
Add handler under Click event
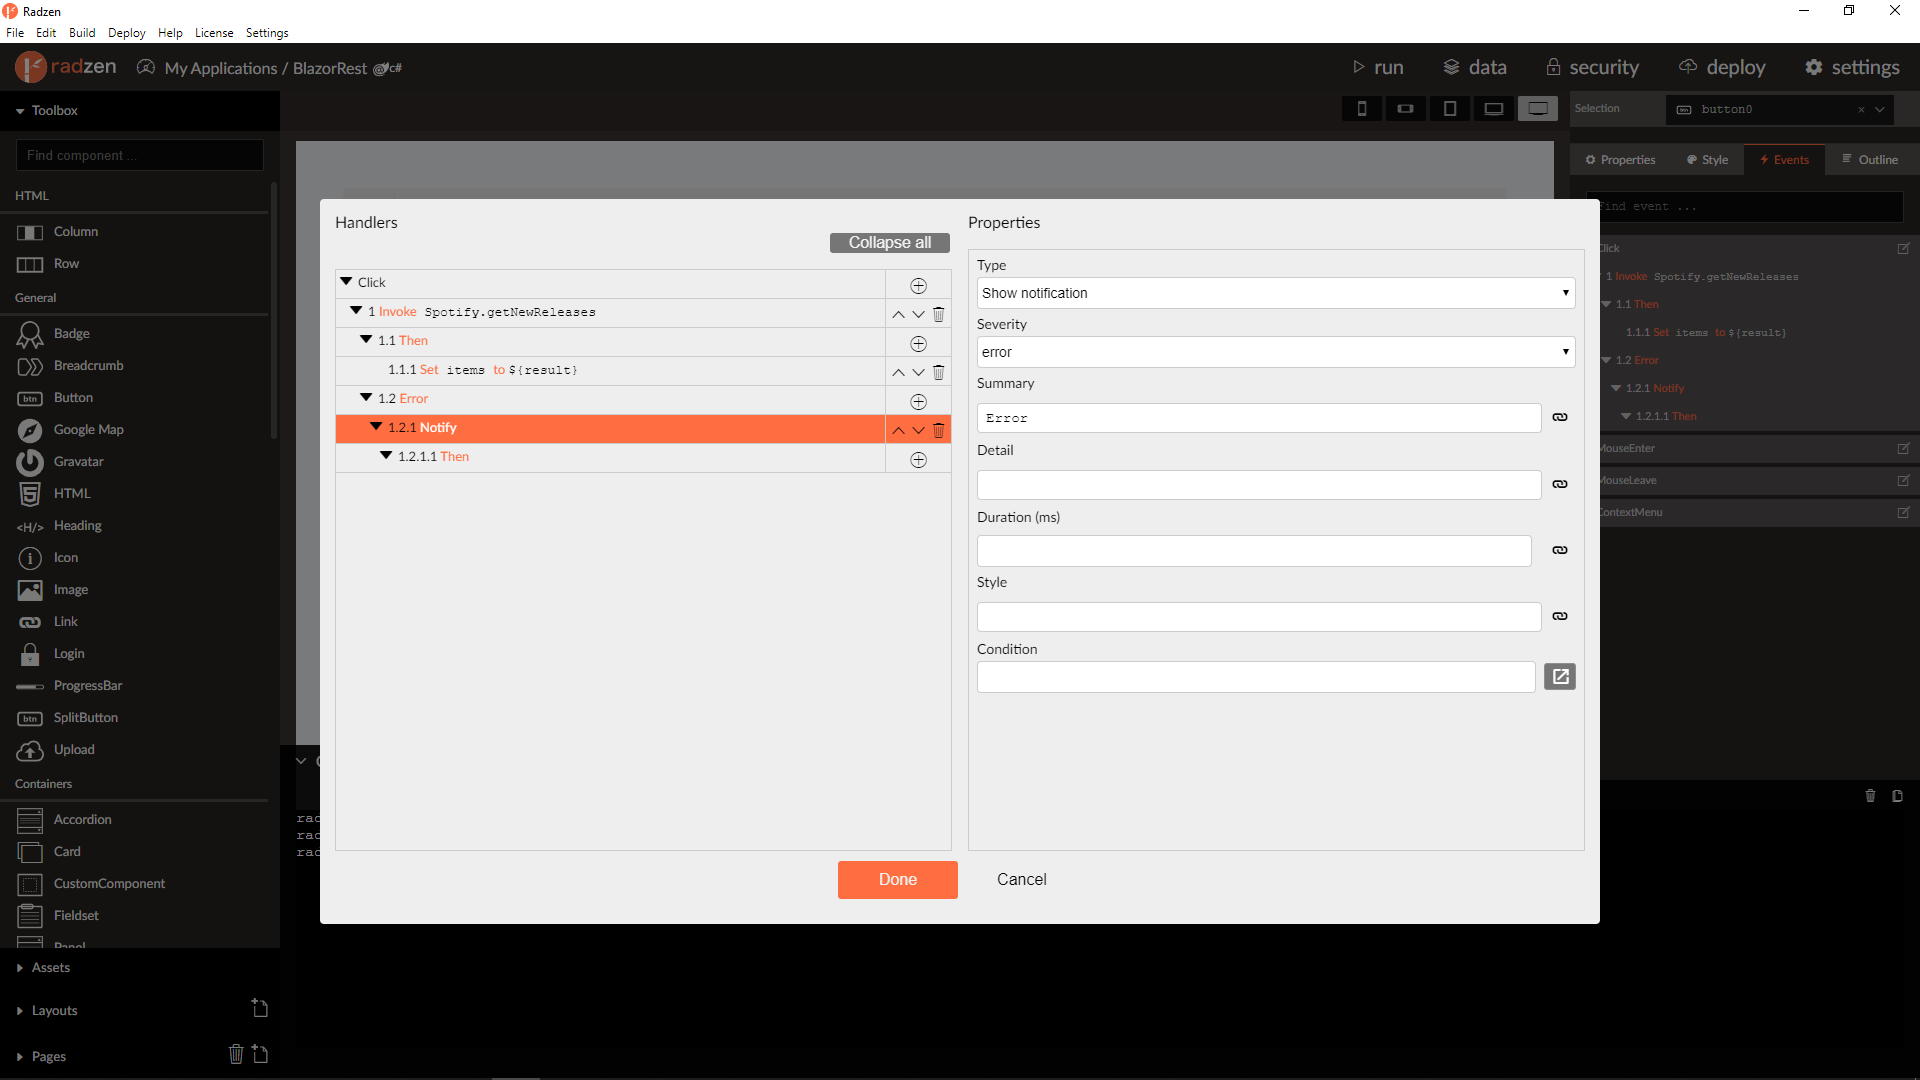pos(918,286)
